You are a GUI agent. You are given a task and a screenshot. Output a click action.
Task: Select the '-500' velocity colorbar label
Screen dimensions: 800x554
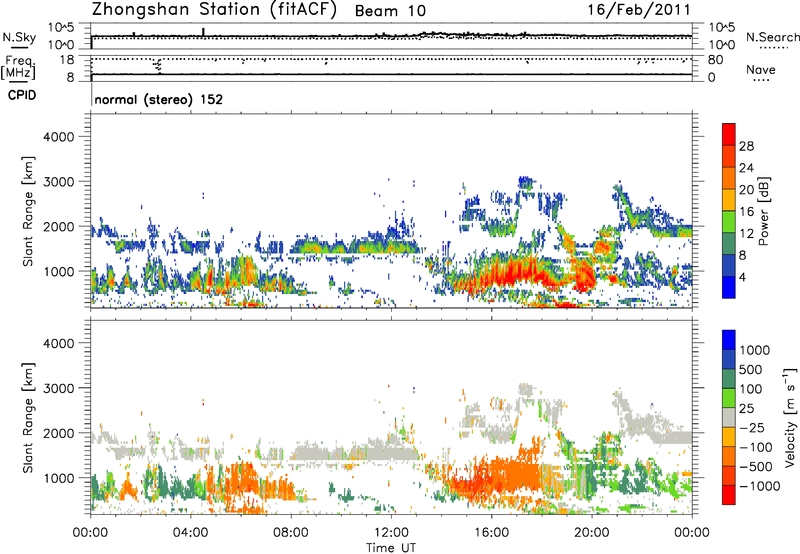pos(757,466)
